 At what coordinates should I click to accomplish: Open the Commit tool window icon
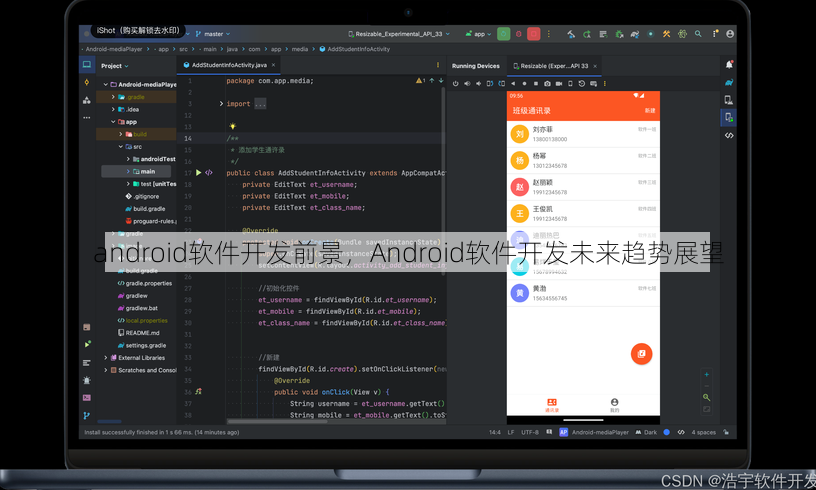(x=86, y=82)
